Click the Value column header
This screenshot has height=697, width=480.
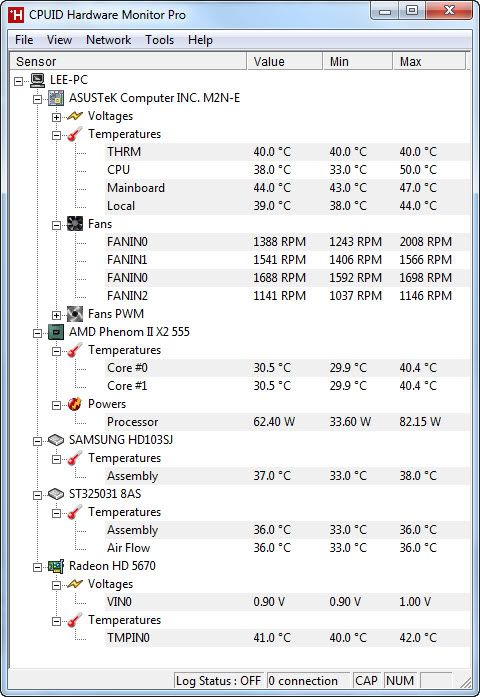tap(284, 61)
